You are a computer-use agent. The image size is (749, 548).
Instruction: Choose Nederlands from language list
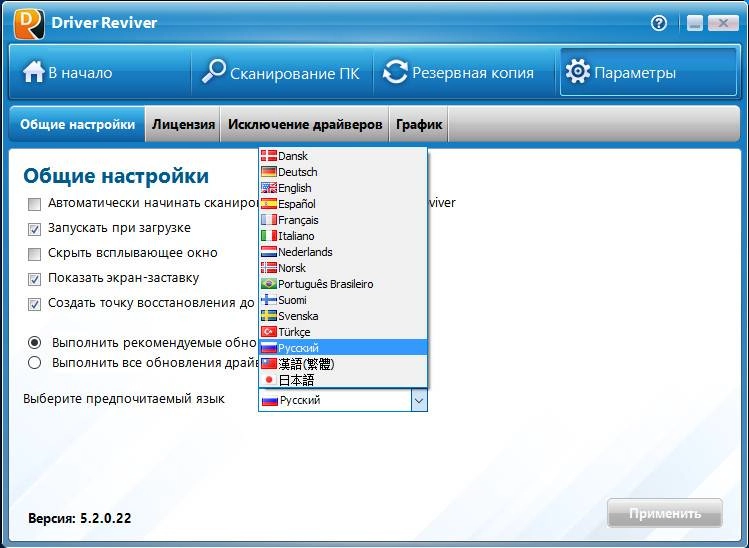[343, 252]
